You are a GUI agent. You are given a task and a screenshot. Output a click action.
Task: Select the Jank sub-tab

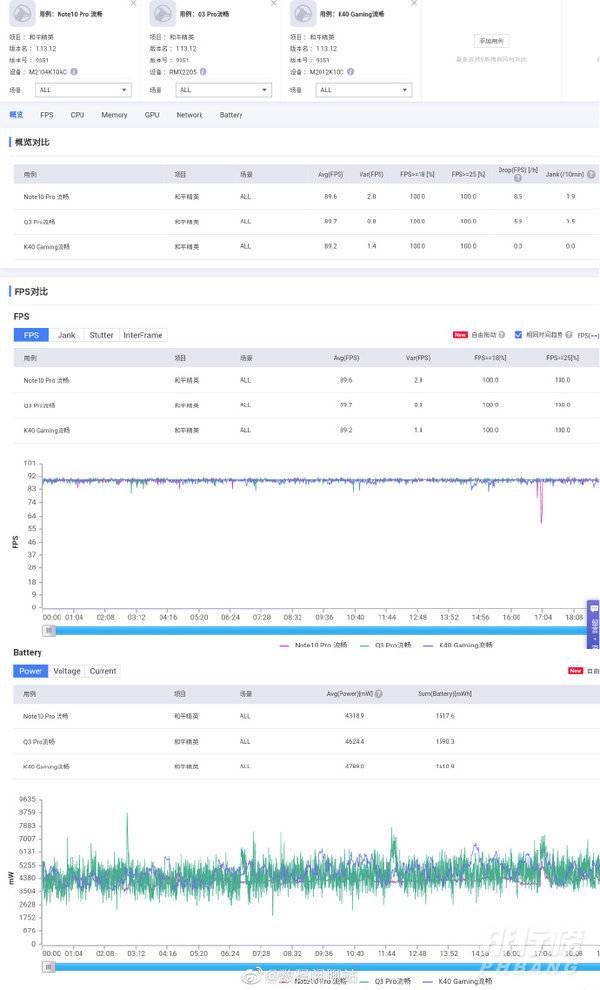[66, 335]
